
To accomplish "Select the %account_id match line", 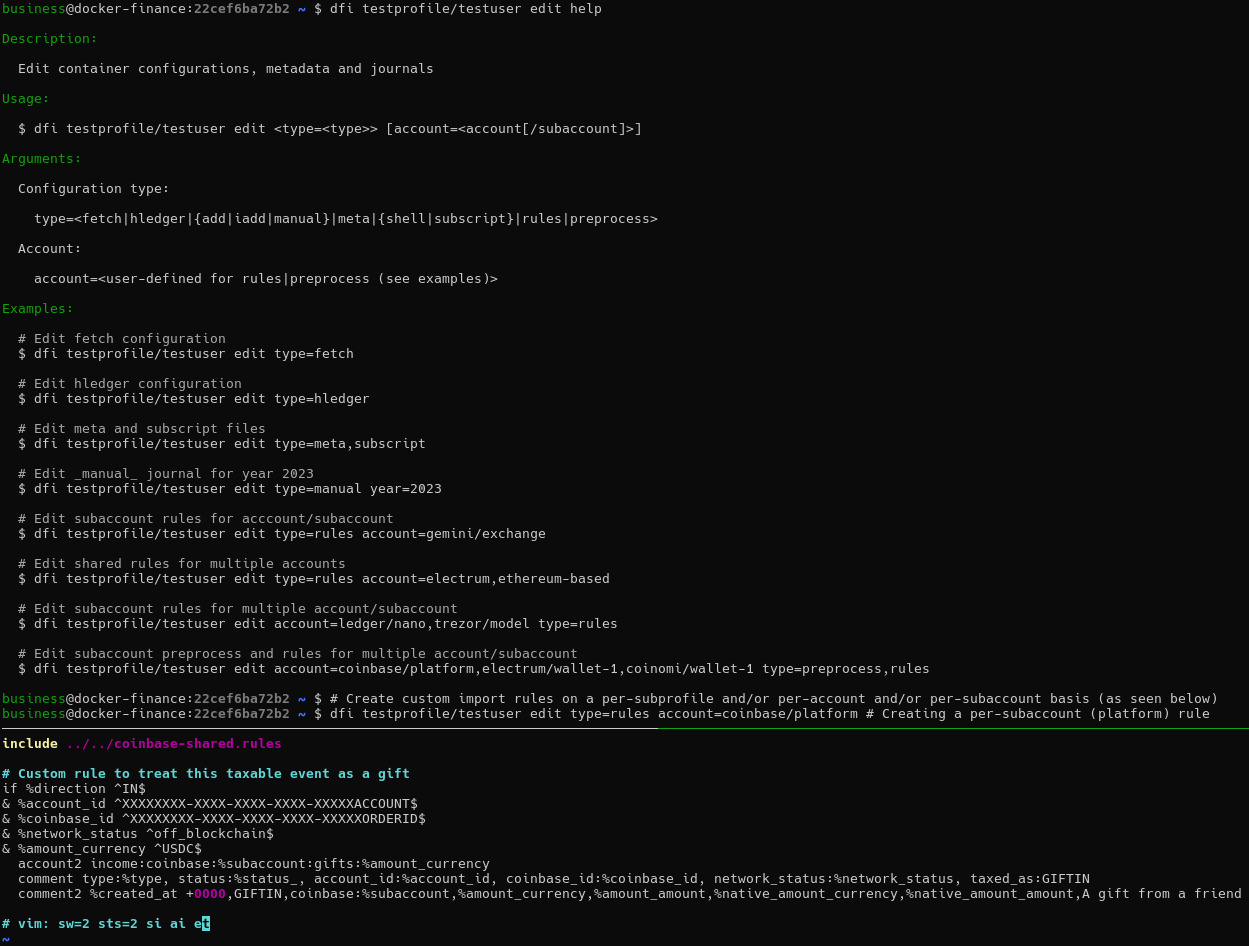I will [x=210, y=804].
